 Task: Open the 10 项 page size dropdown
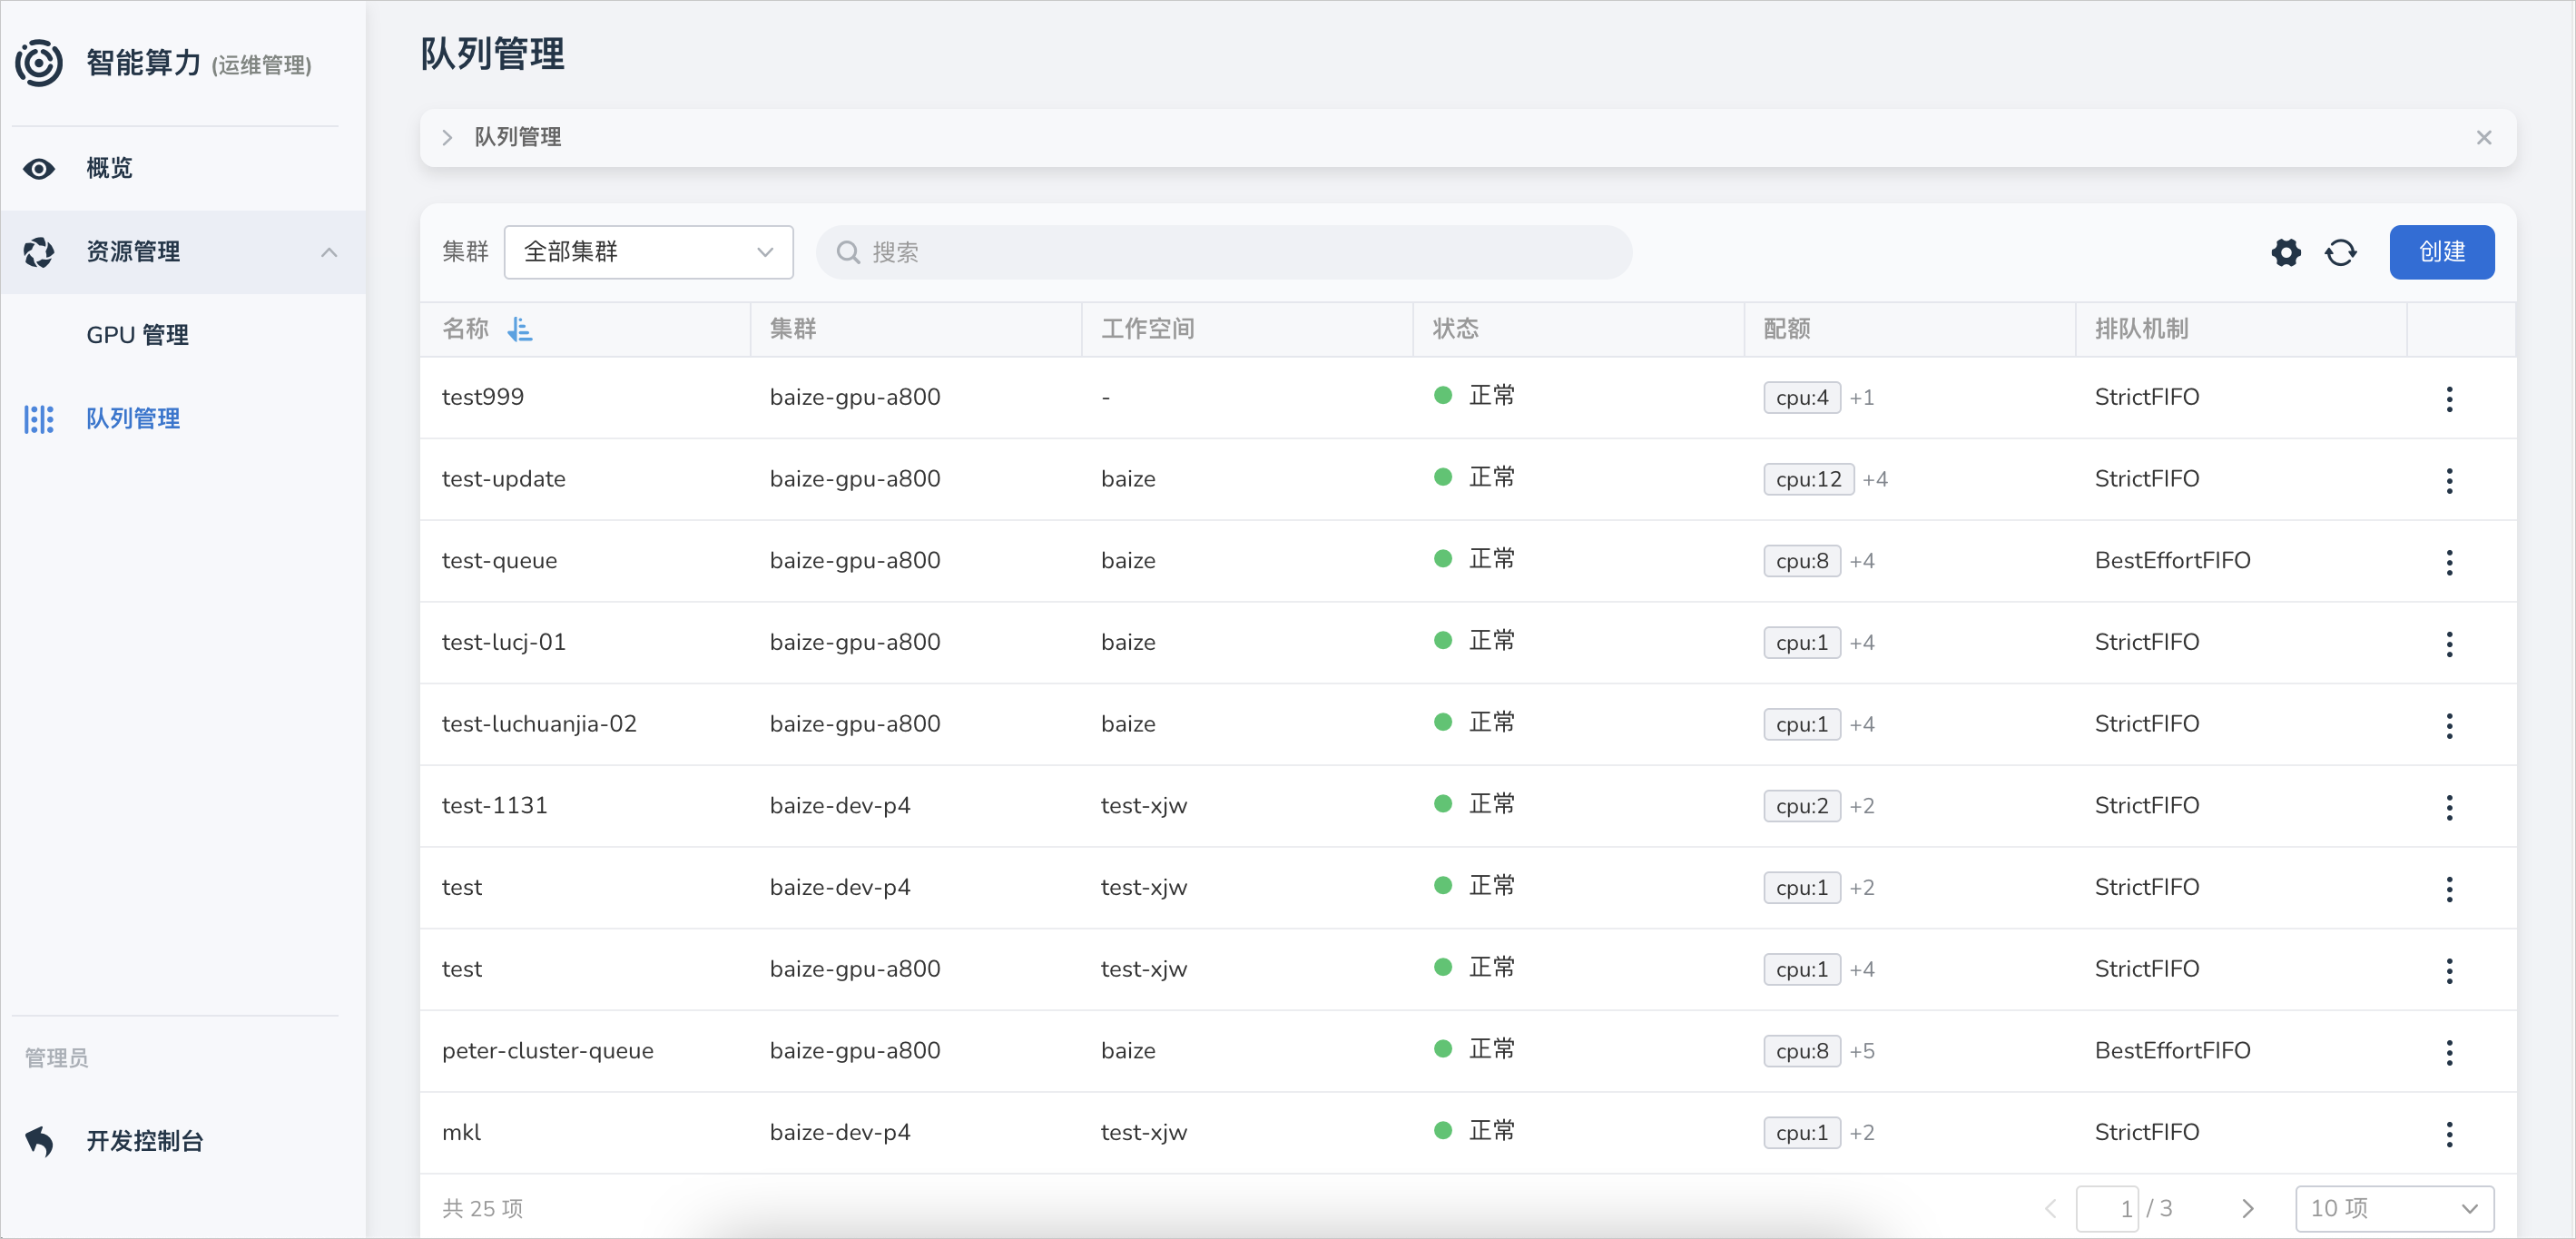(2394, 1208)
